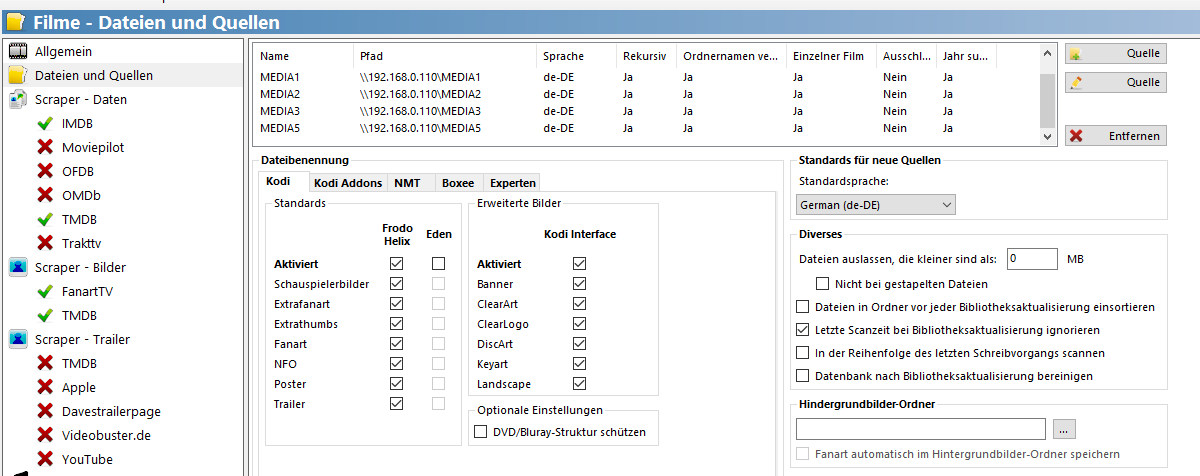Screen dimensions: 1200x476
Task: Check Dateien in Ordner vor jeder Bibliotheksaktualisierung einsortieren
Action: point(802,306)
